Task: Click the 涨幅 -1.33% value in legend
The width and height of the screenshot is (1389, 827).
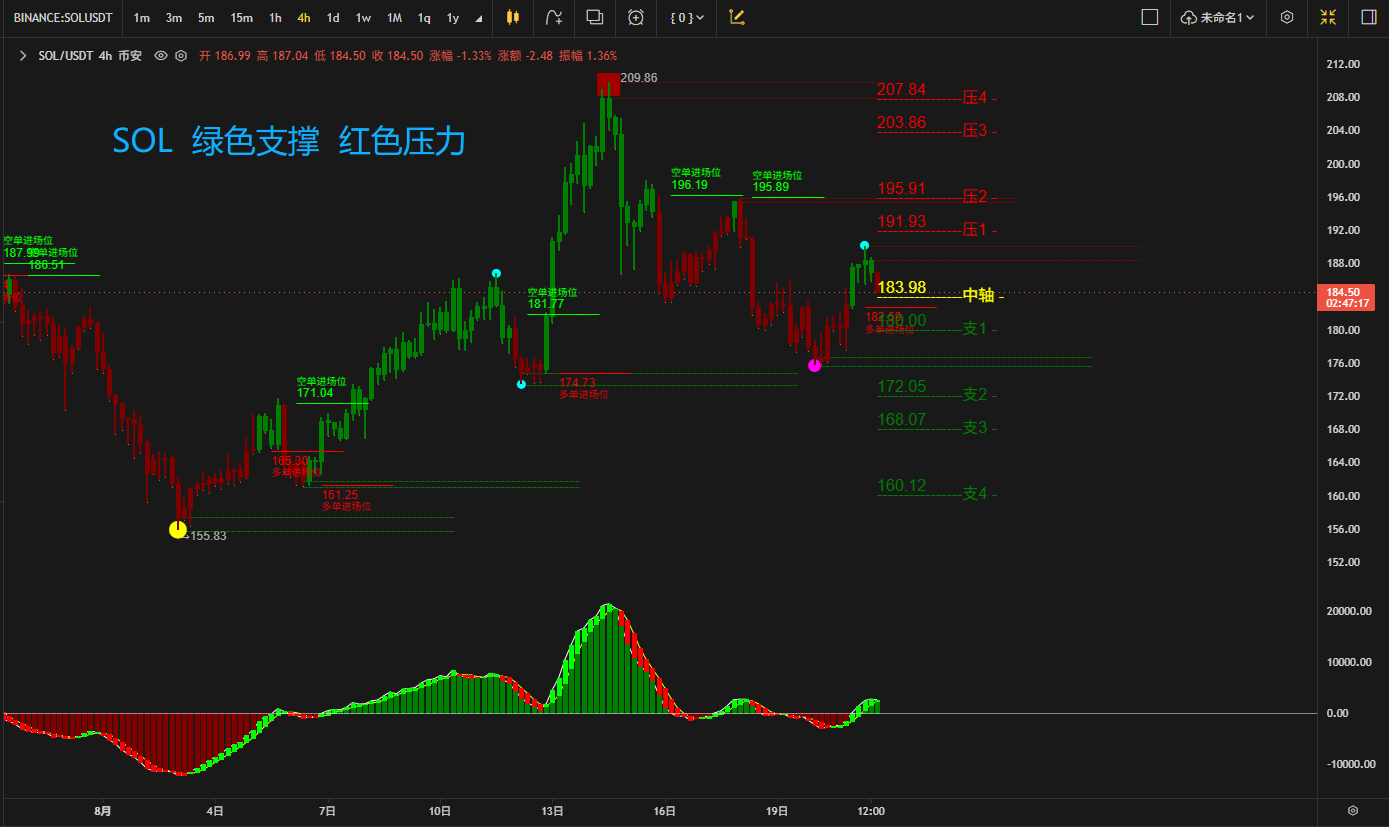Action: click(x=460, y=56)
